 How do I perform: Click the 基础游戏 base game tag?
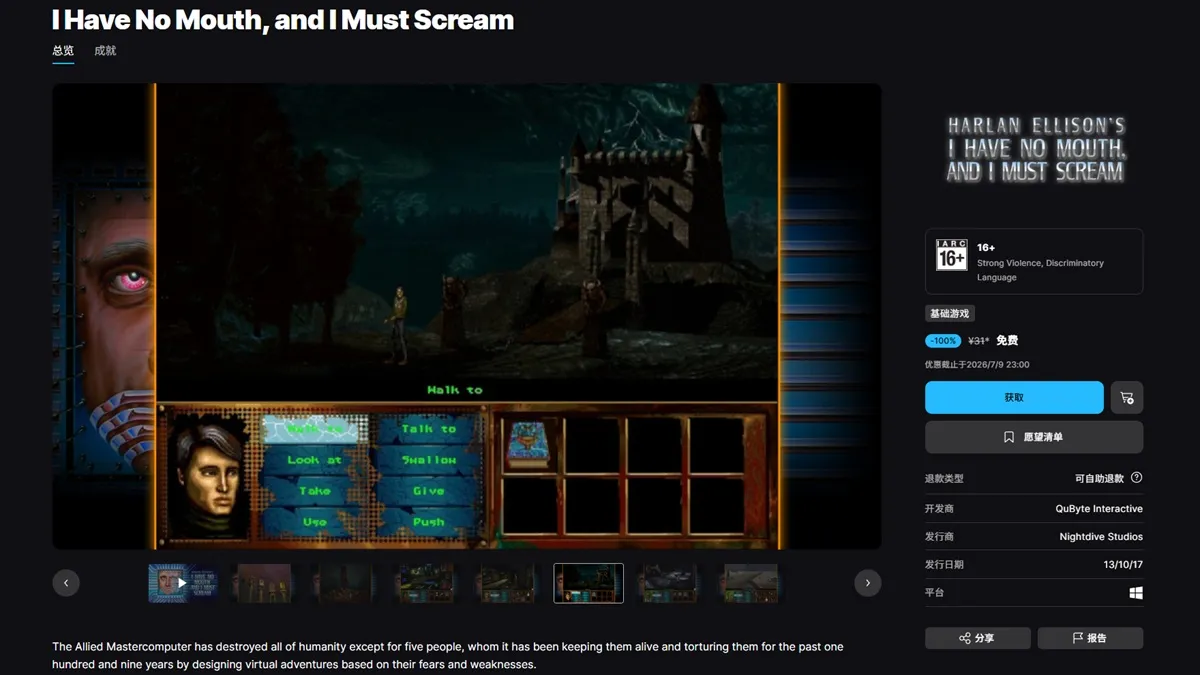click(x=949, y=314)
